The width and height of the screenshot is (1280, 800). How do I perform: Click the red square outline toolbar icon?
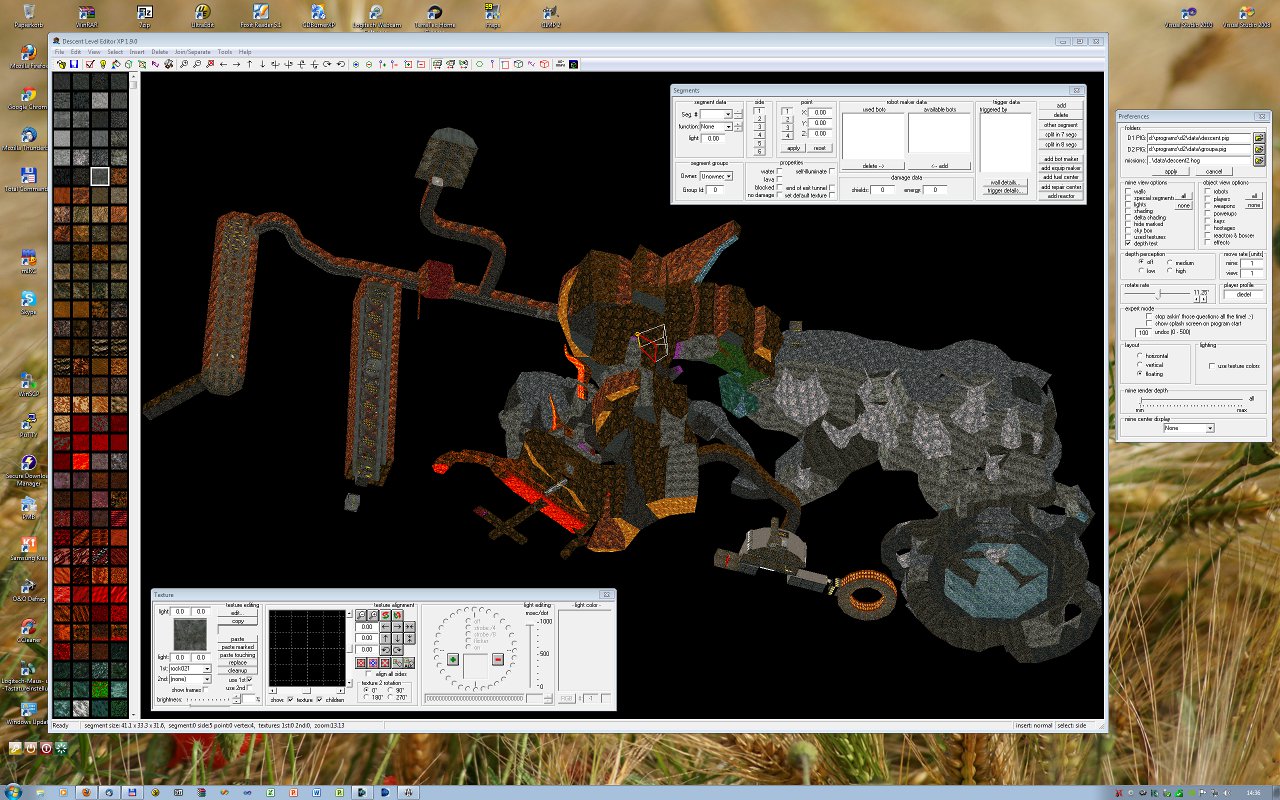click(505, 64)
